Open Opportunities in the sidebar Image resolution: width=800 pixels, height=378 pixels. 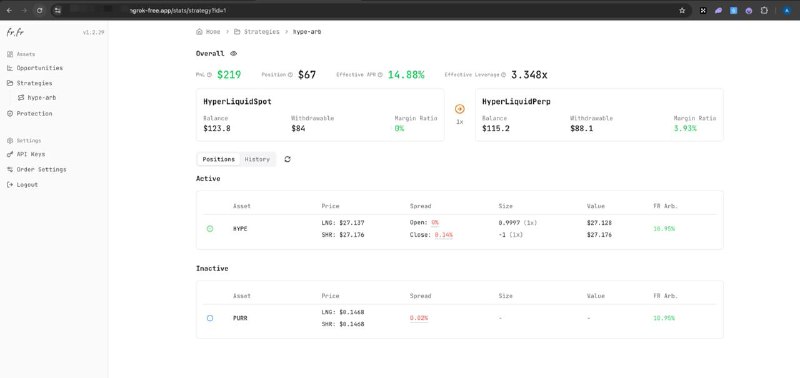[39, 68]
